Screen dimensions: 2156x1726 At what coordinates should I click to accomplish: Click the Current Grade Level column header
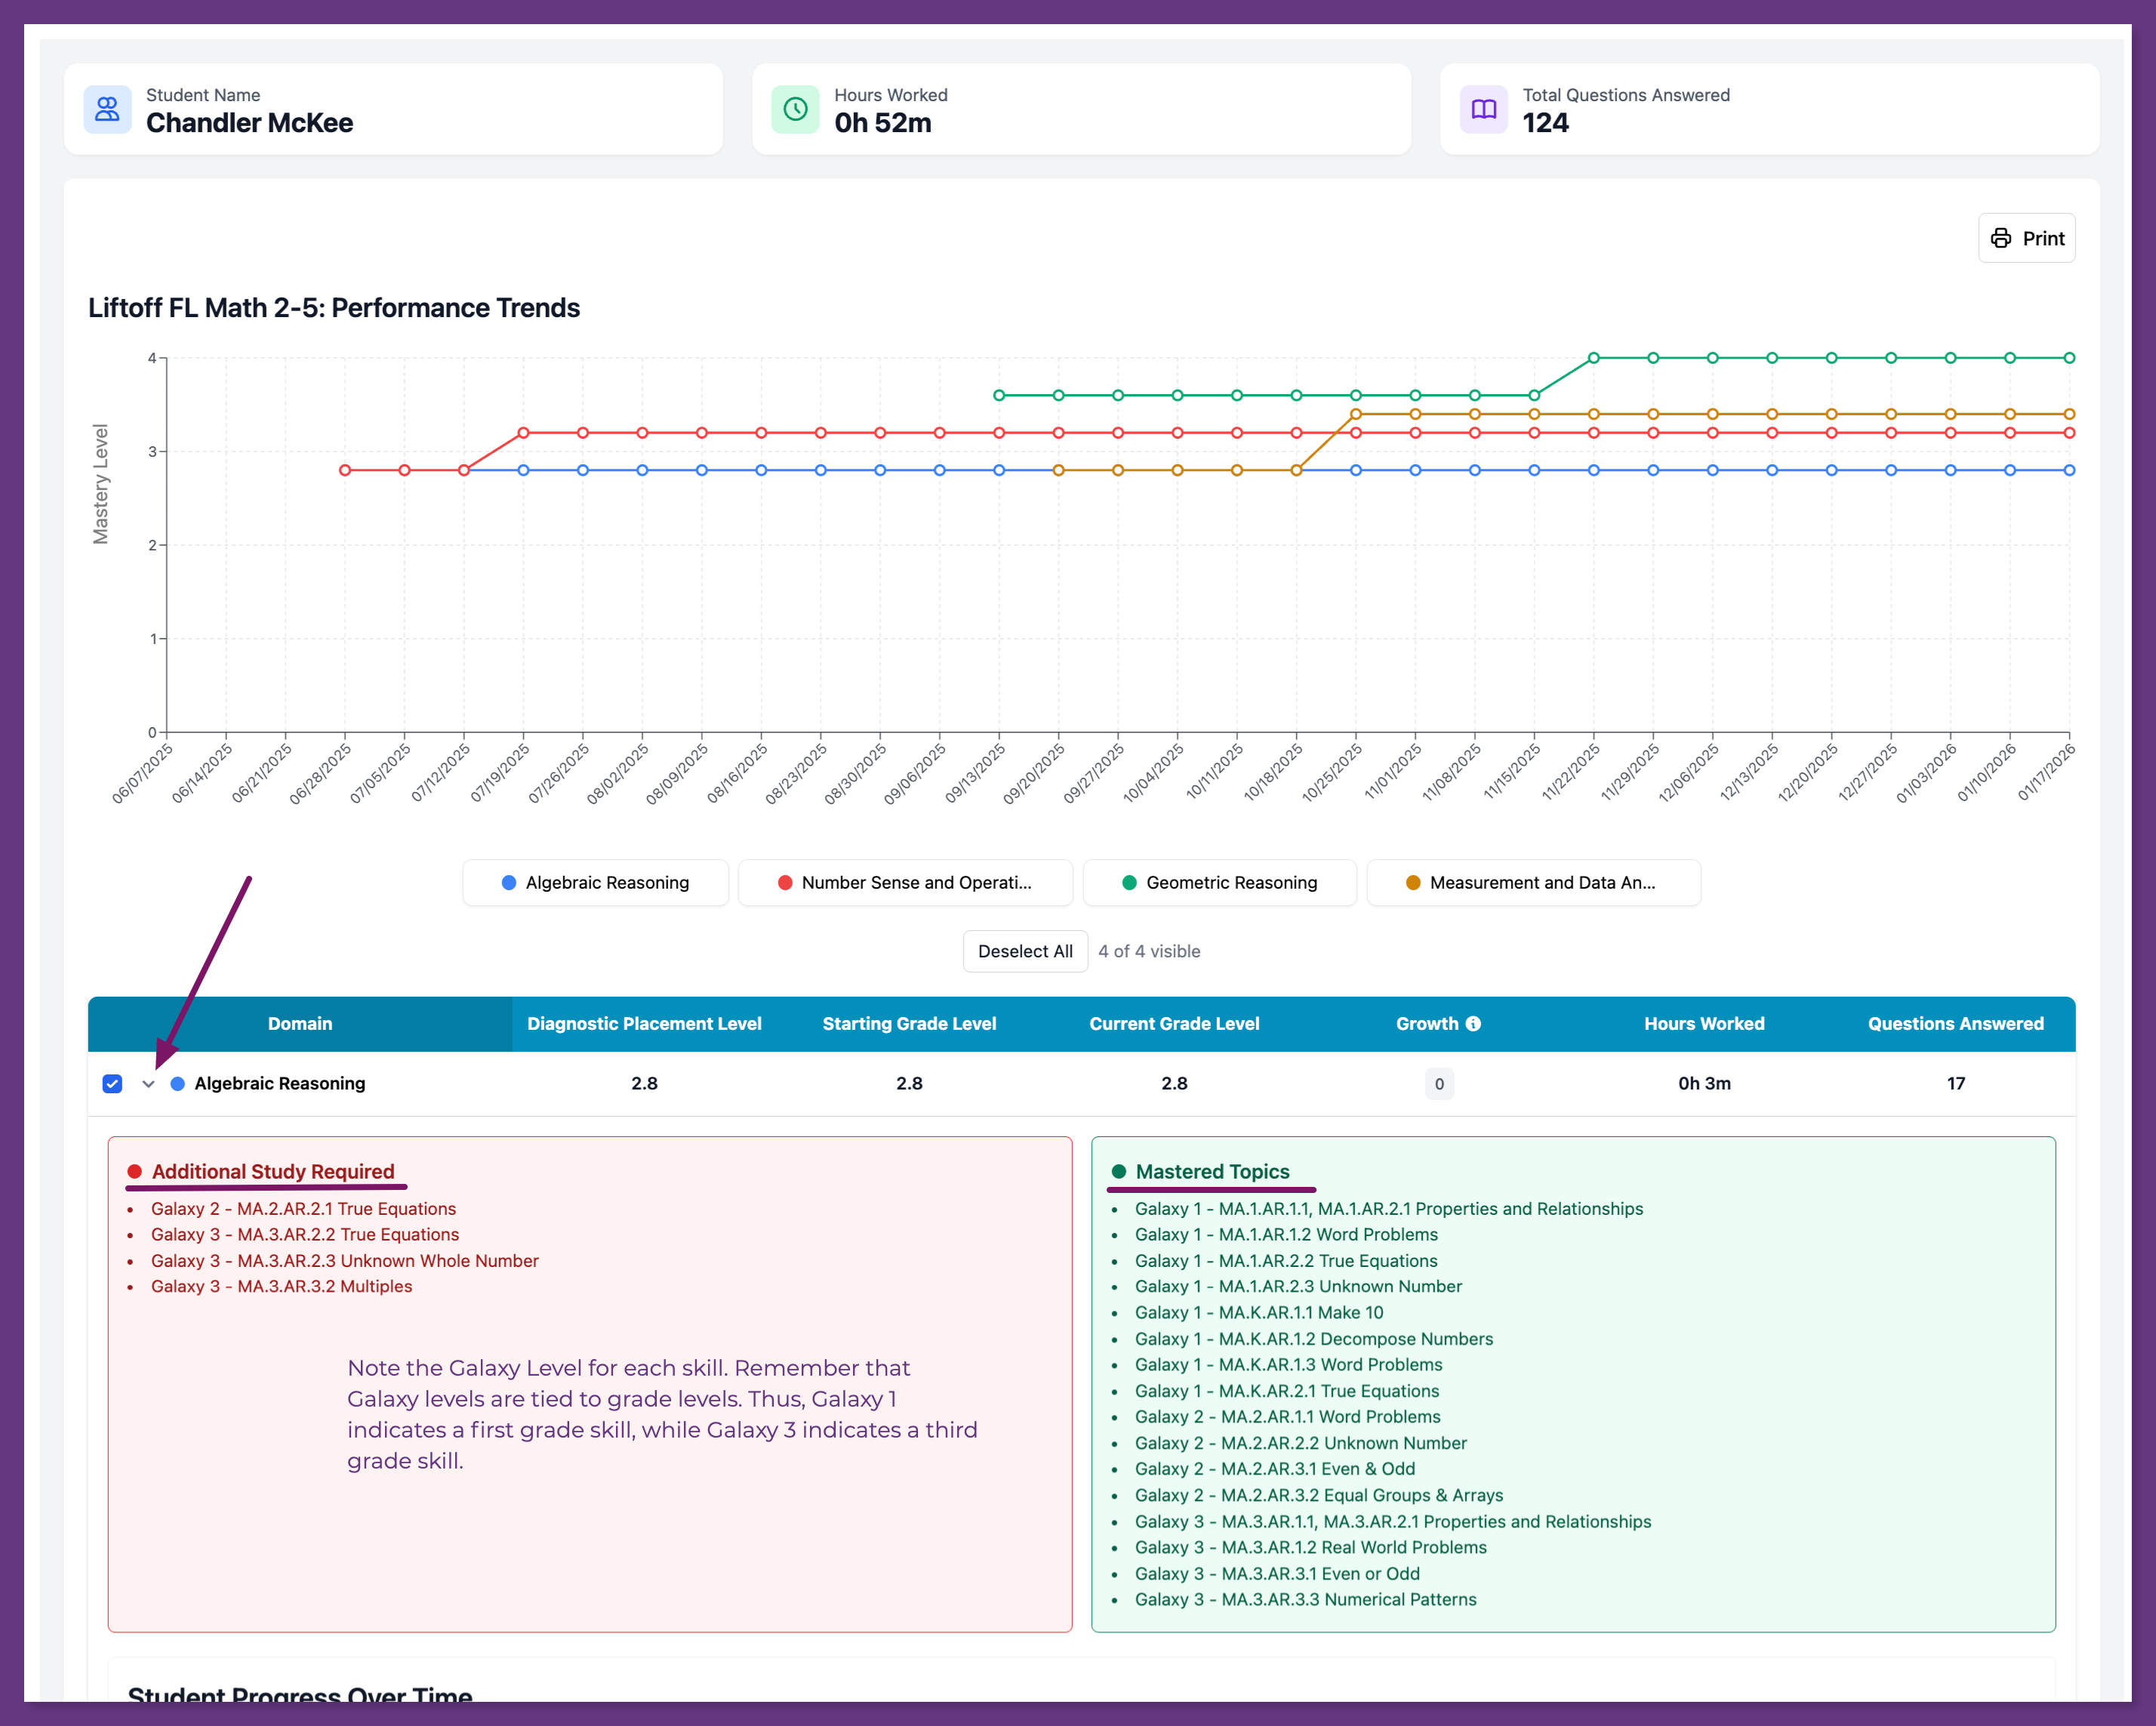pos(1173,1023)
